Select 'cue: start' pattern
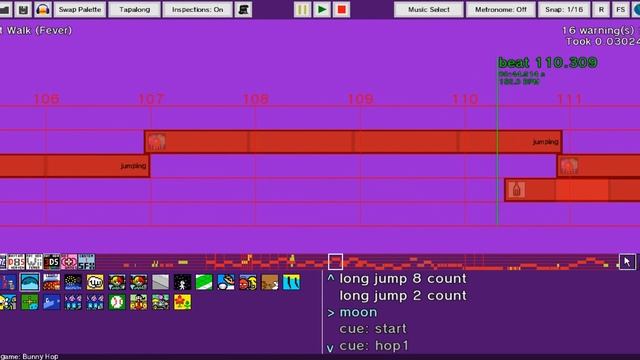 tap(373, 329)
